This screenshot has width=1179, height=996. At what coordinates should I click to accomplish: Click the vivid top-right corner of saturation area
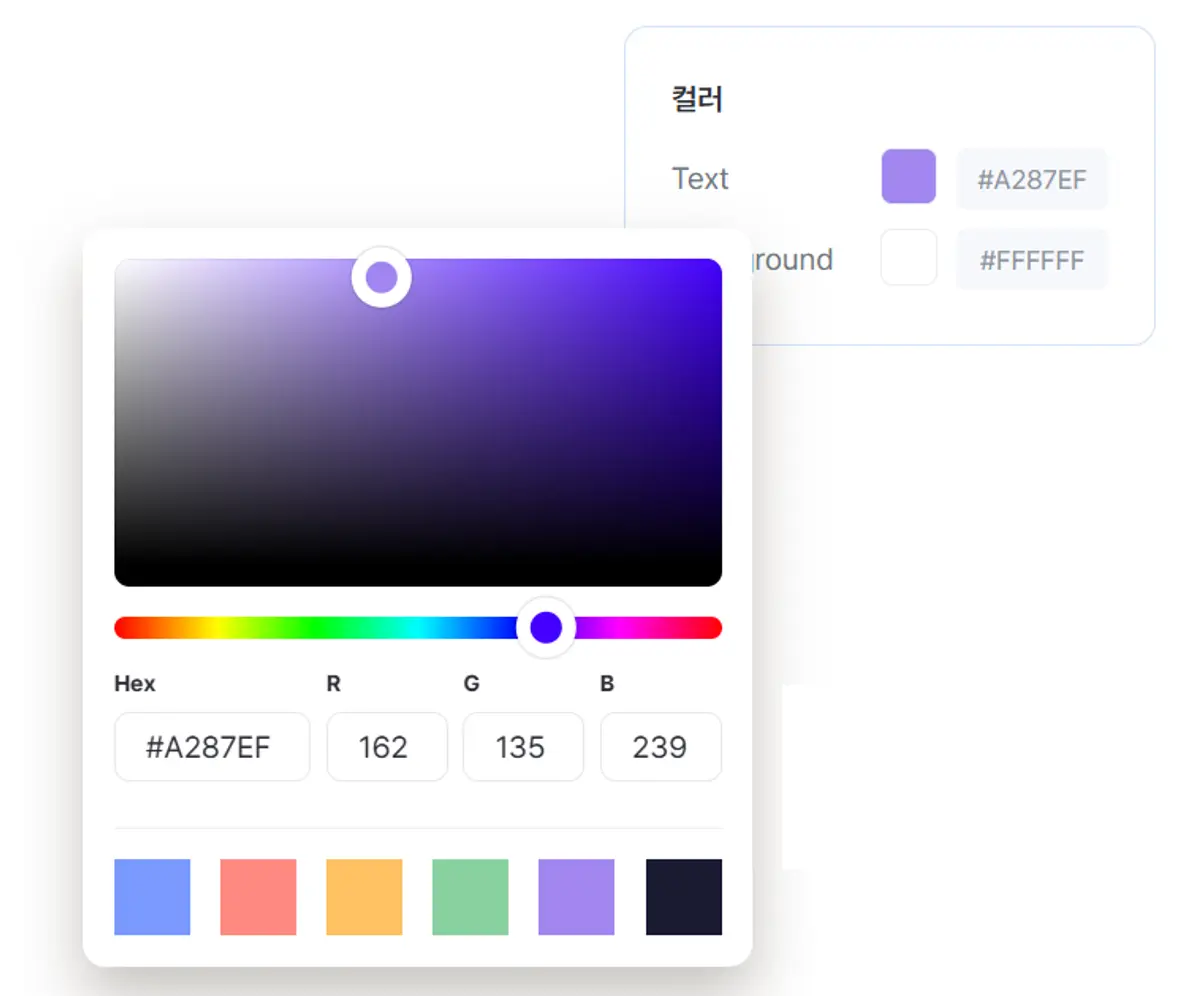point(710,270)
